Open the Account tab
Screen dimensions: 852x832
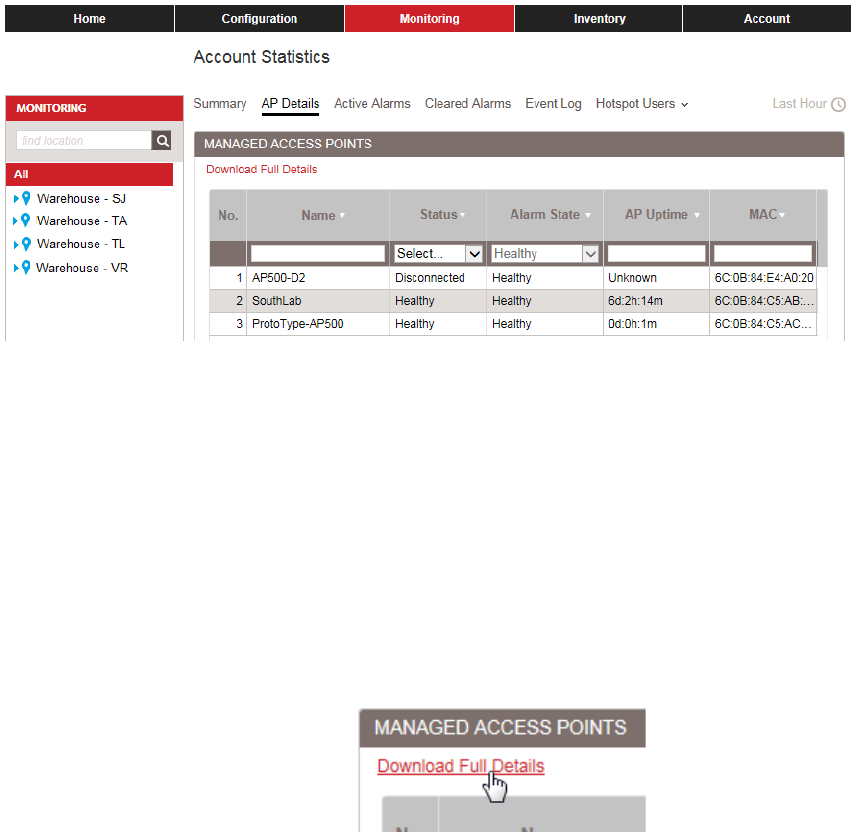click(767, 18)
